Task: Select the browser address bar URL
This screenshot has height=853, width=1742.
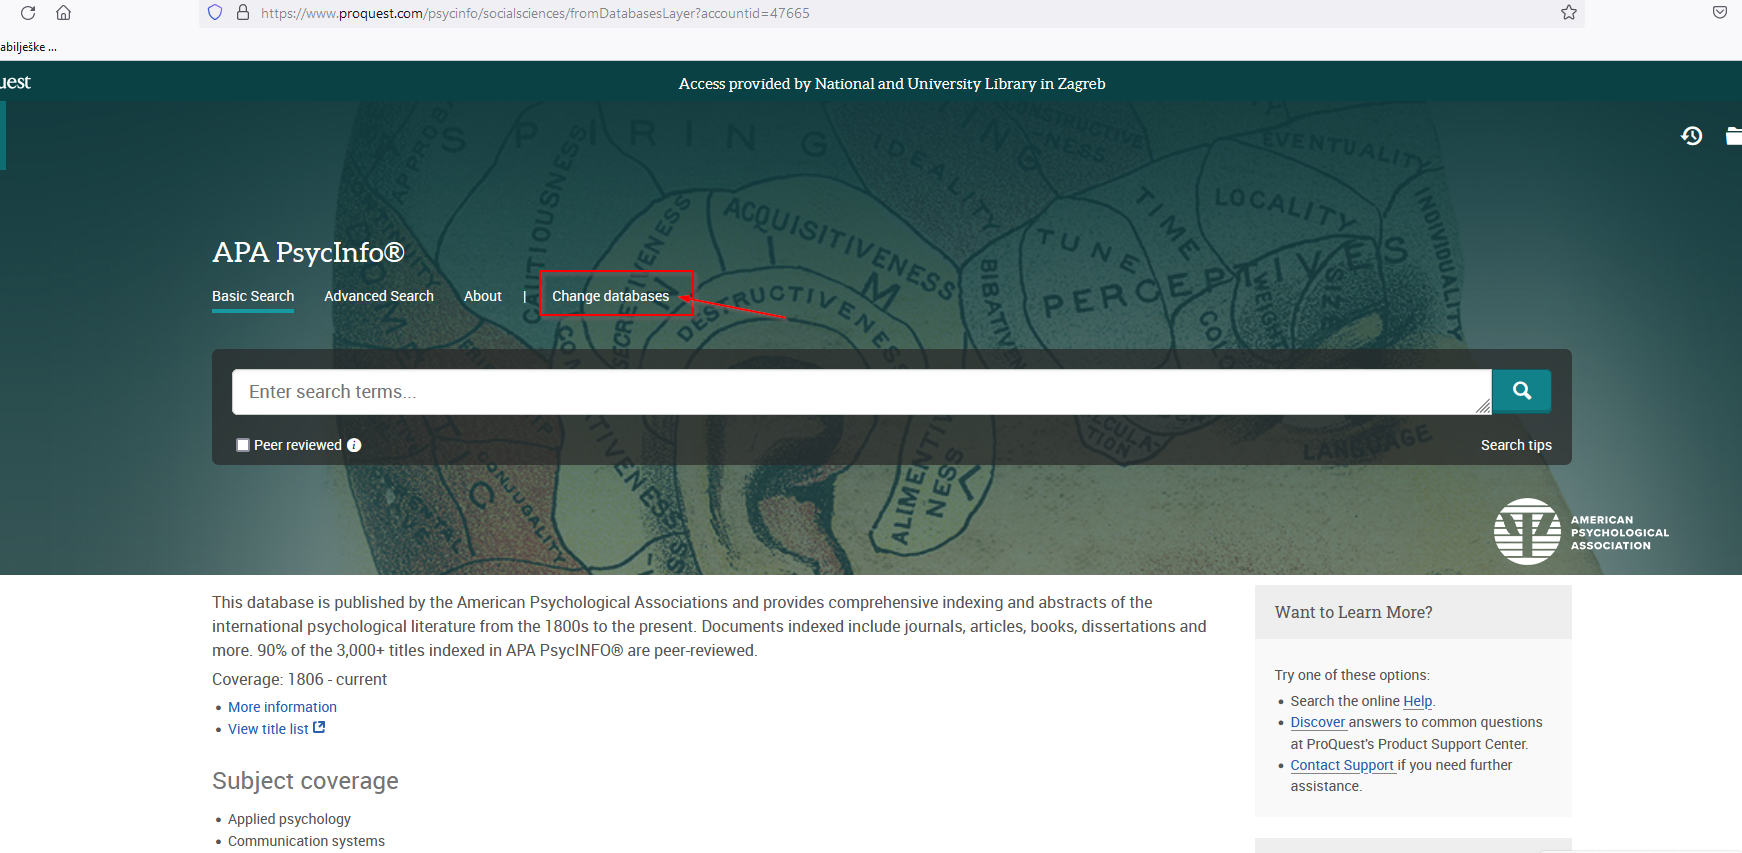Action: coord(535,13)
